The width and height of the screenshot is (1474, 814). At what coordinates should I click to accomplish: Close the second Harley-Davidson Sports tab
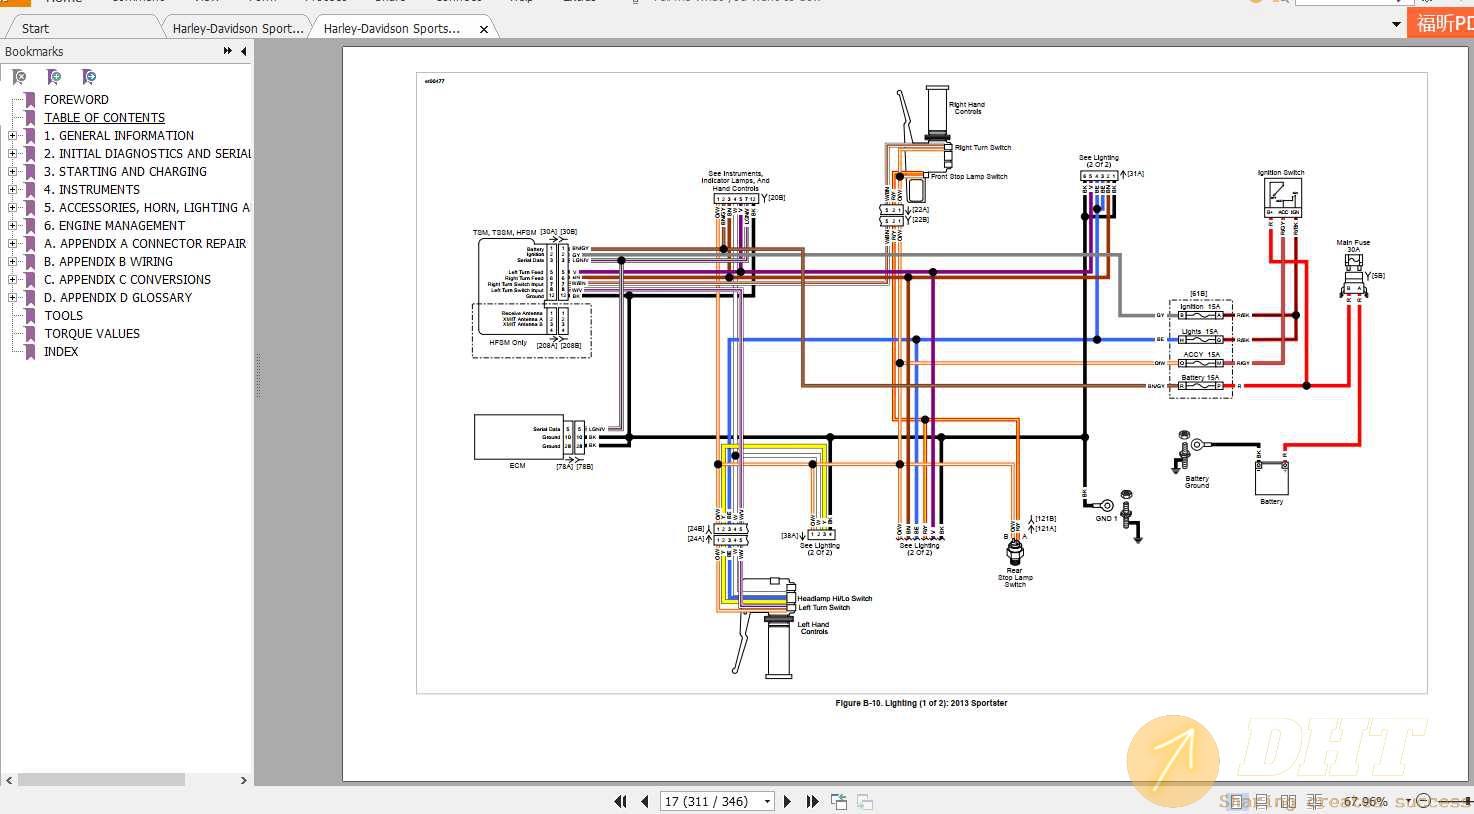484,29
